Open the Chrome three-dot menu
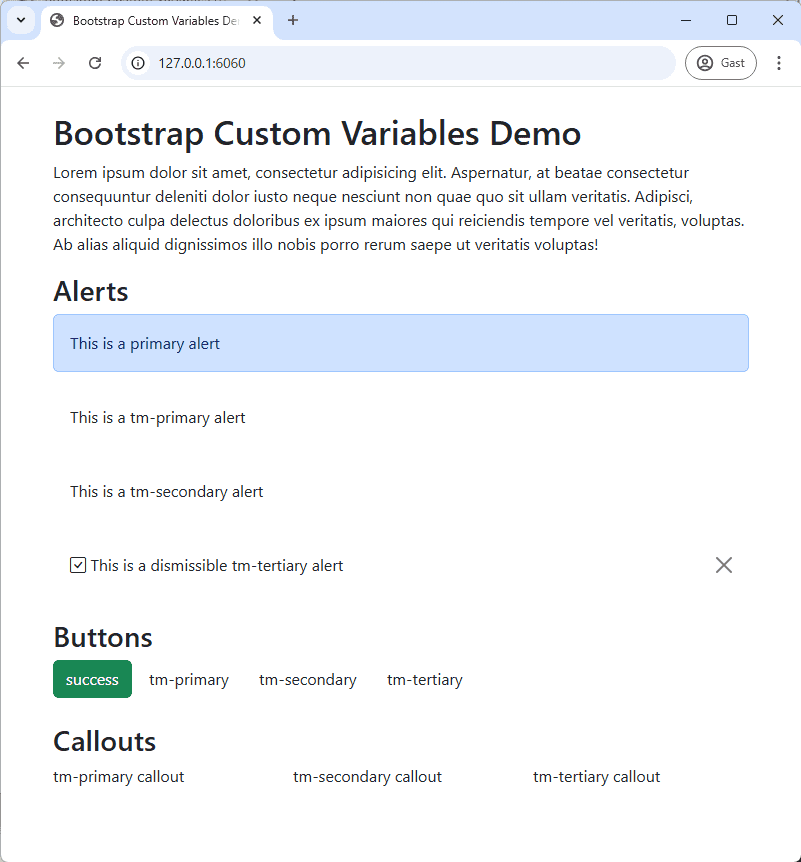Image resolution: width=801 pixels, height=862 pixels. click(778, 63)
